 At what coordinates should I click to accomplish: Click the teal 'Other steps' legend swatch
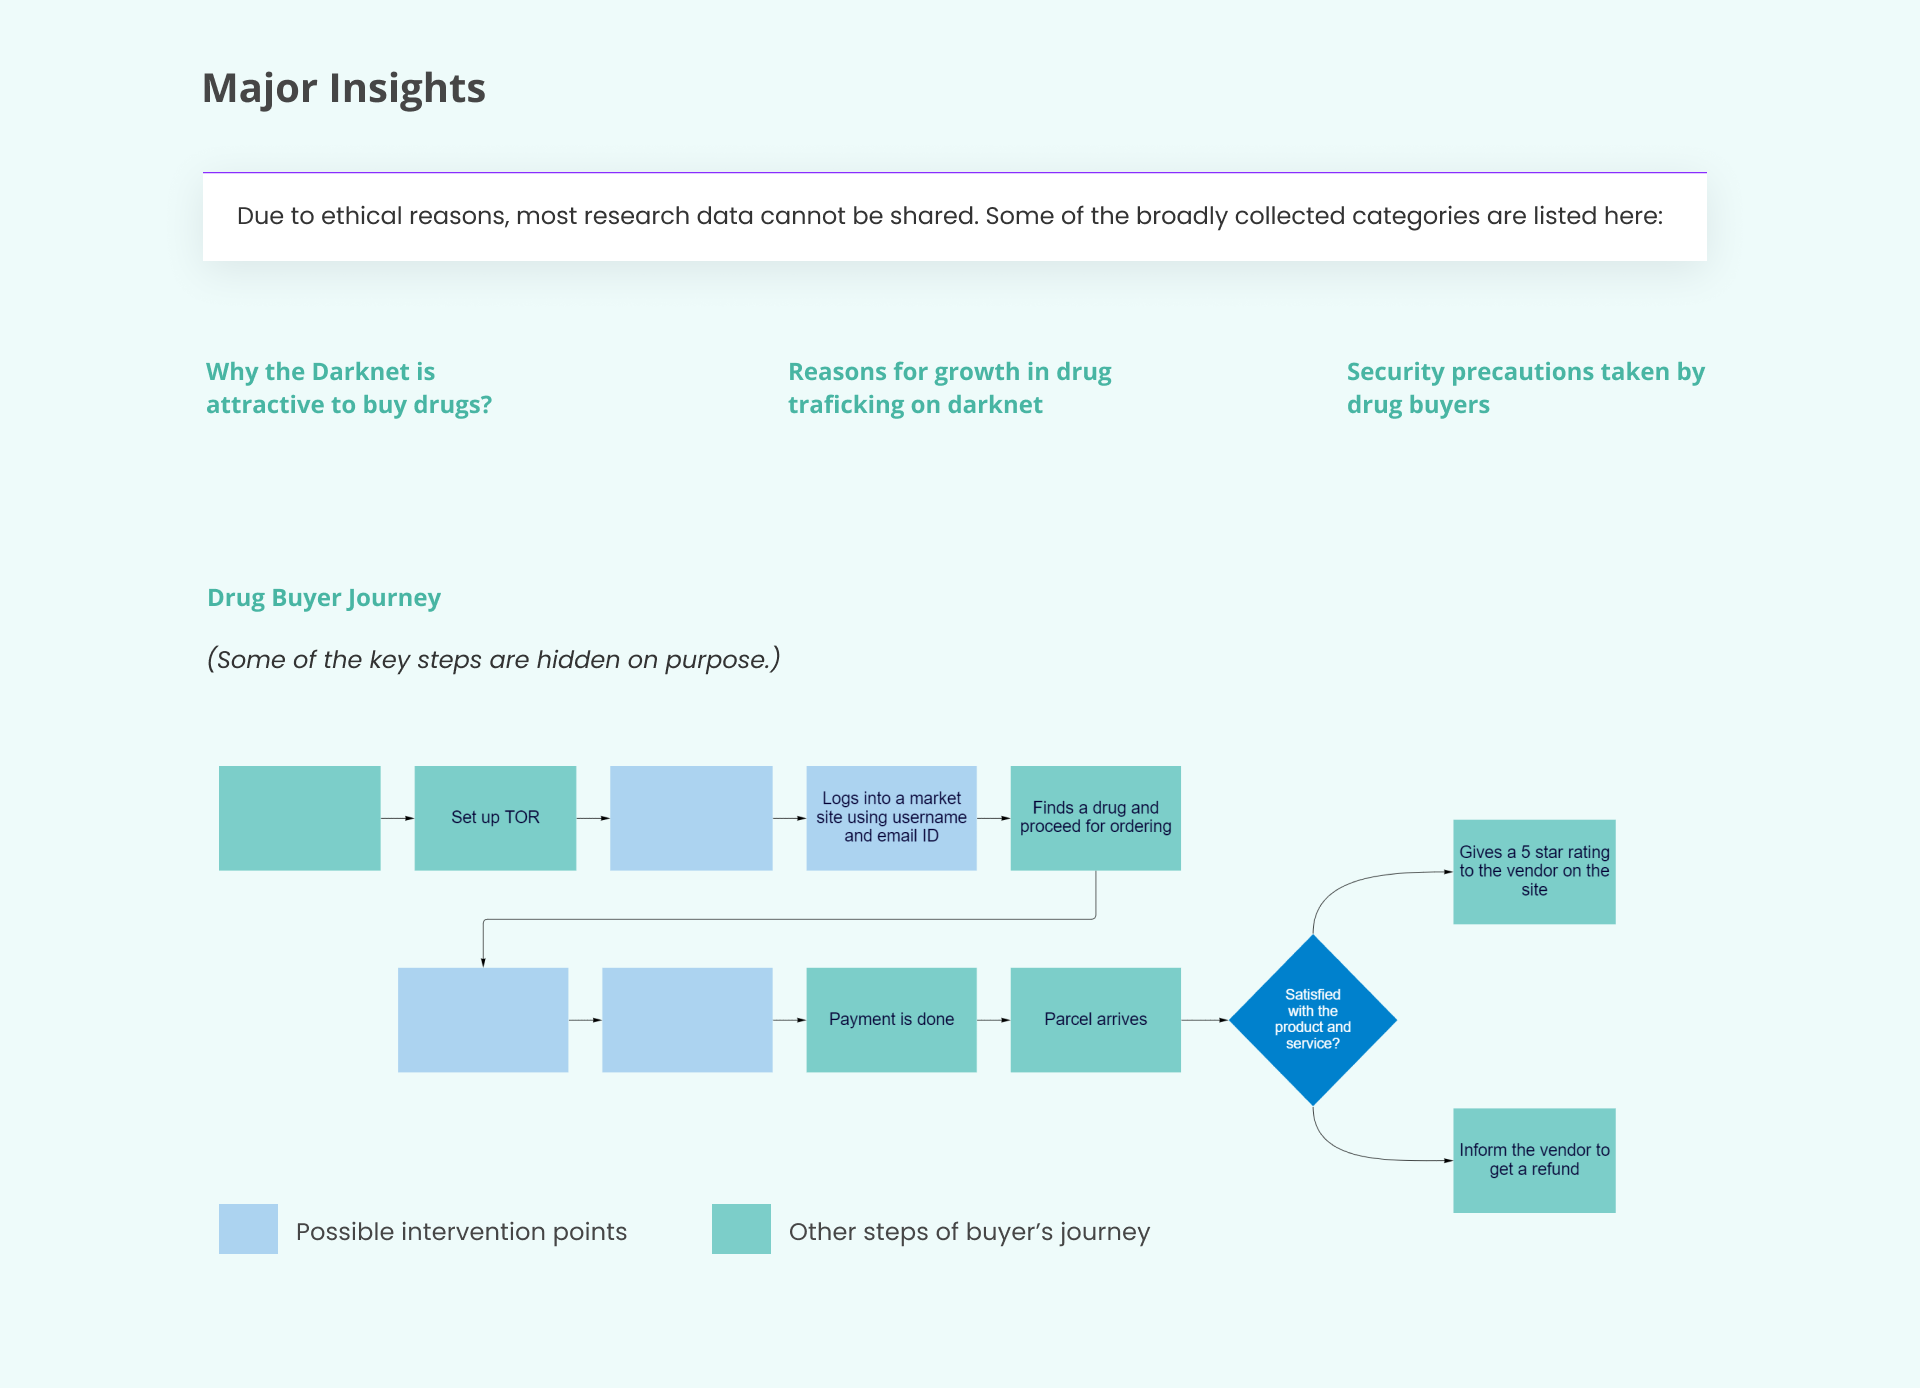(741, 1229)
